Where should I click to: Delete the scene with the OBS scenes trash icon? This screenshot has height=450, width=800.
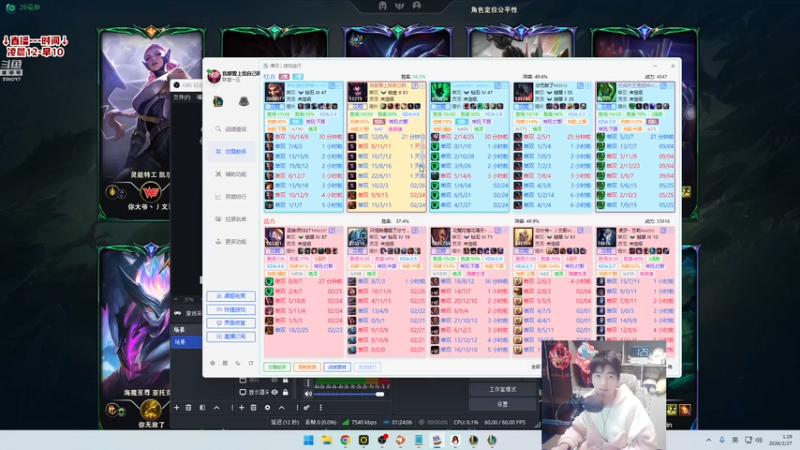click(x=188, y=408)
